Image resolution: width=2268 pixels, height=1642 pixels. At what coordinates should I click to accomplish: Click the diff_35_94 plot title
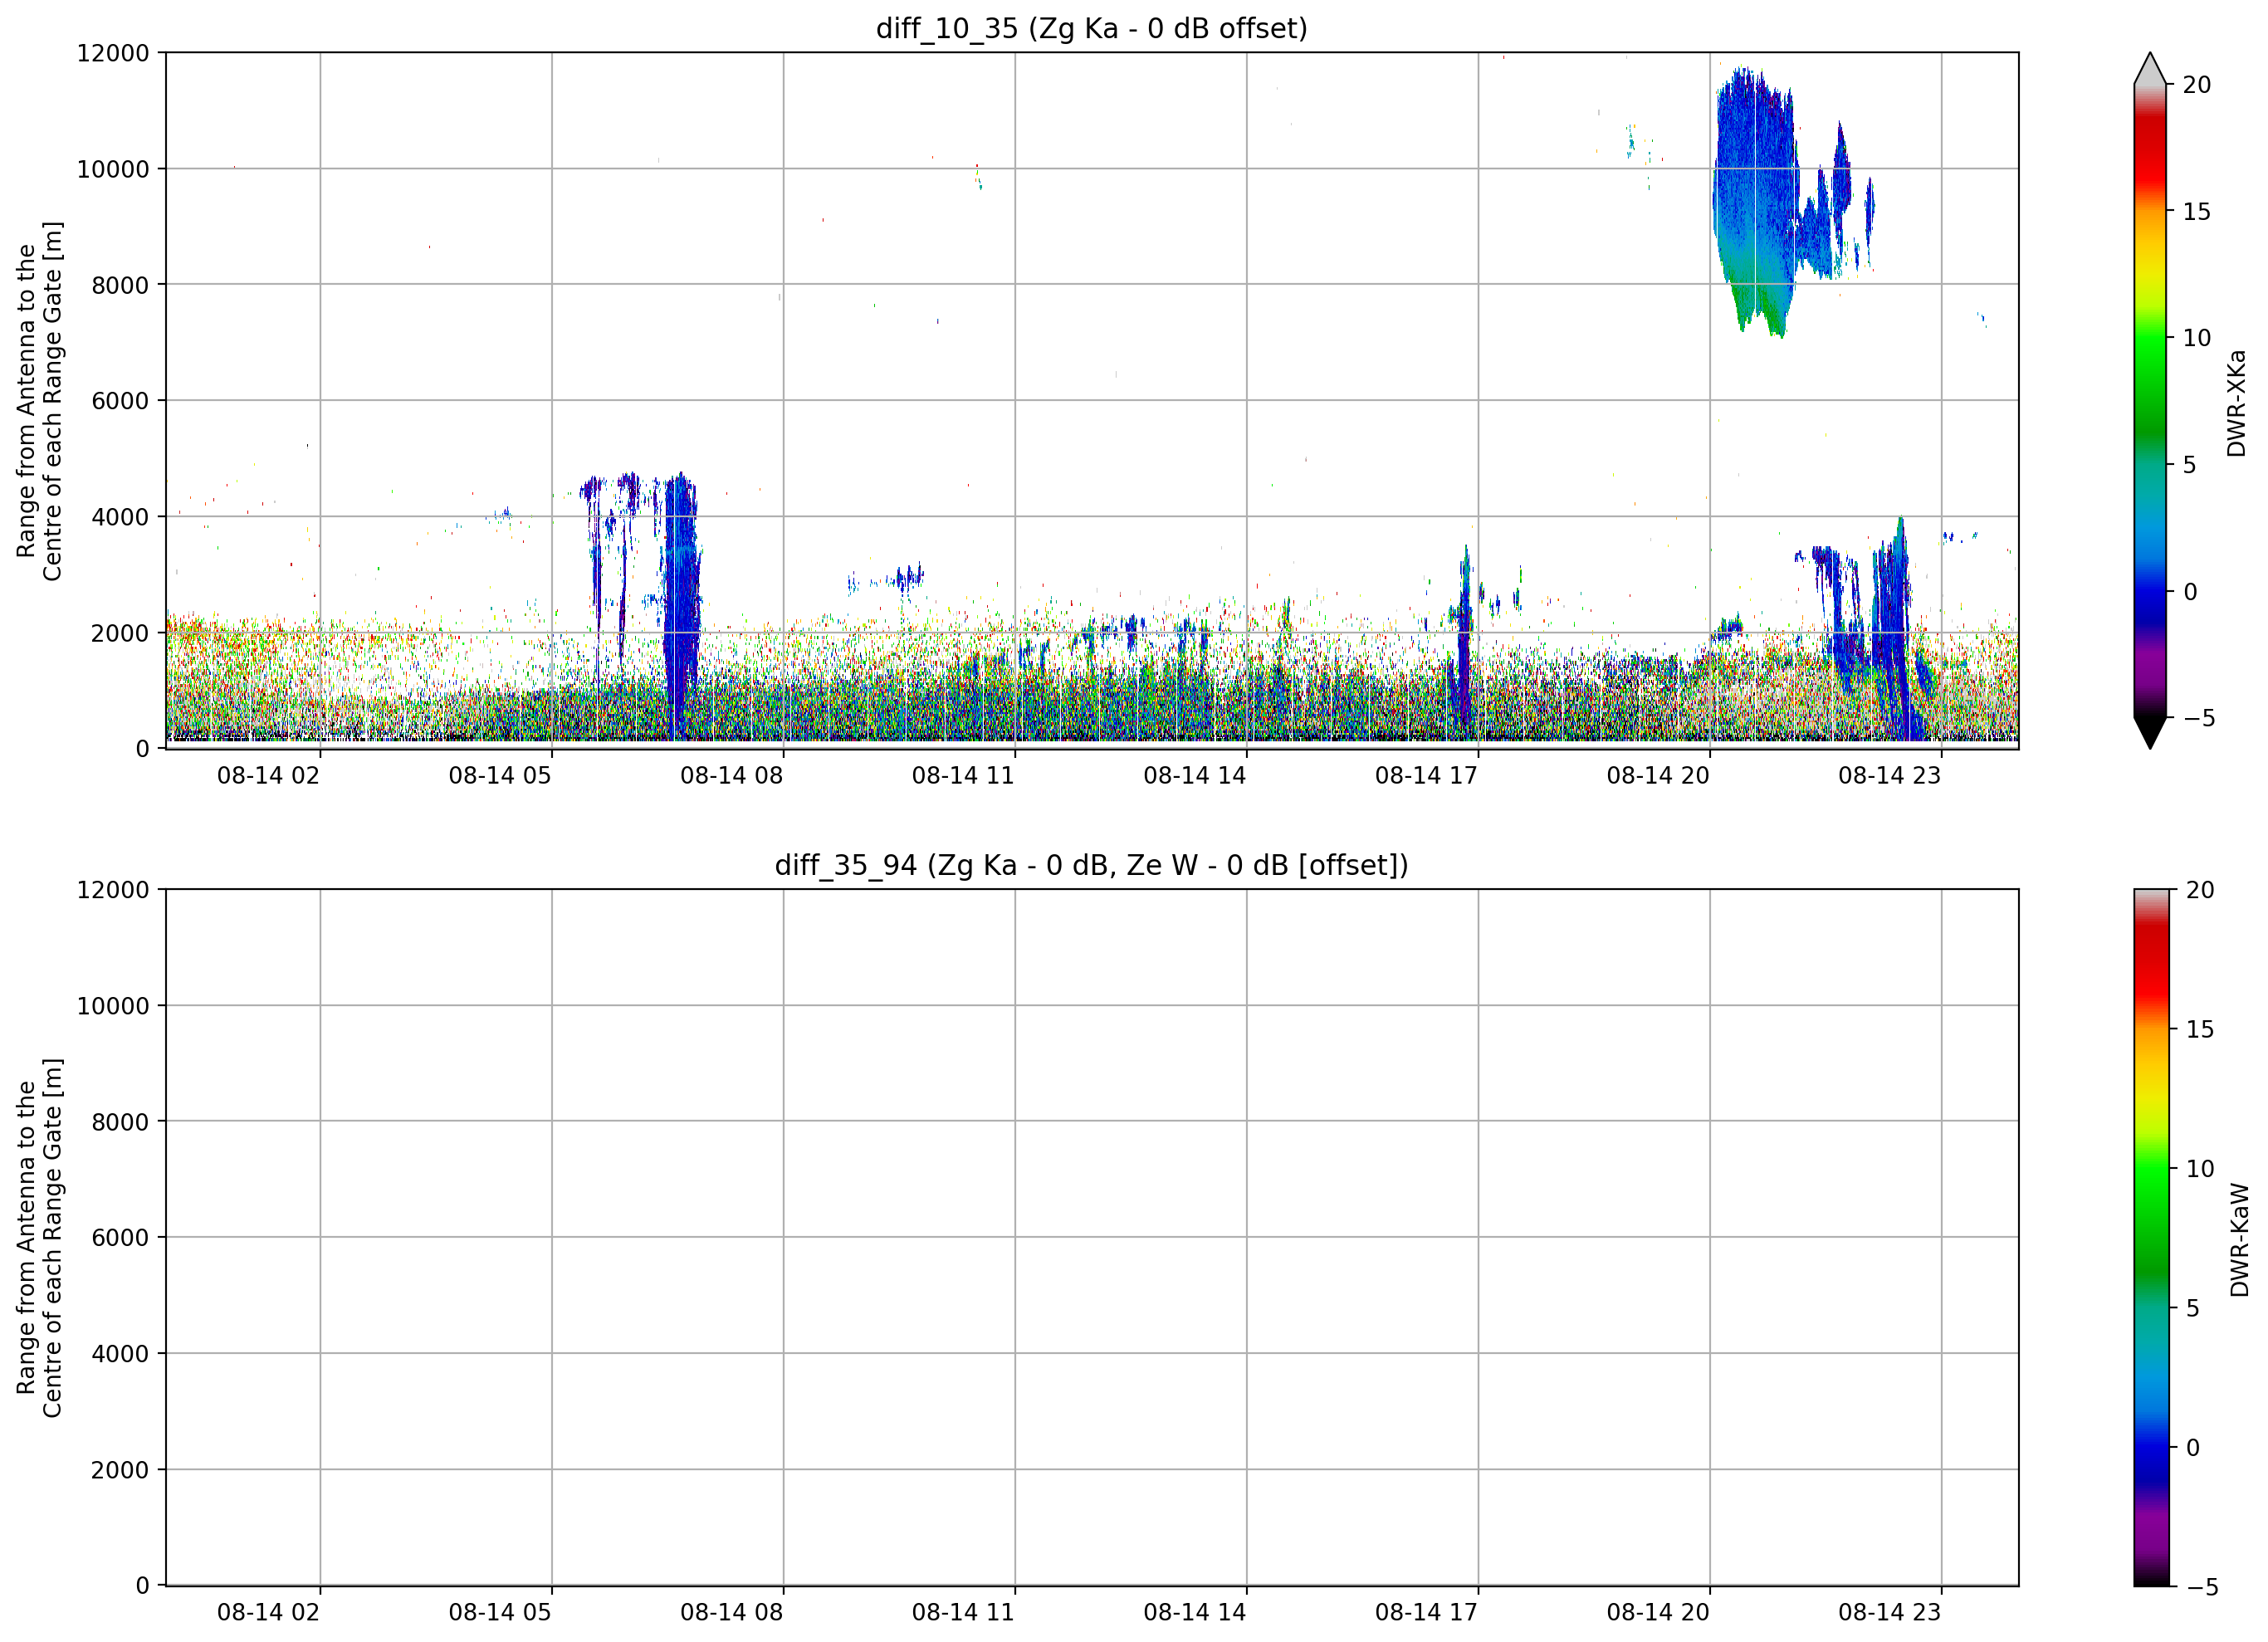pos(1091,865)
